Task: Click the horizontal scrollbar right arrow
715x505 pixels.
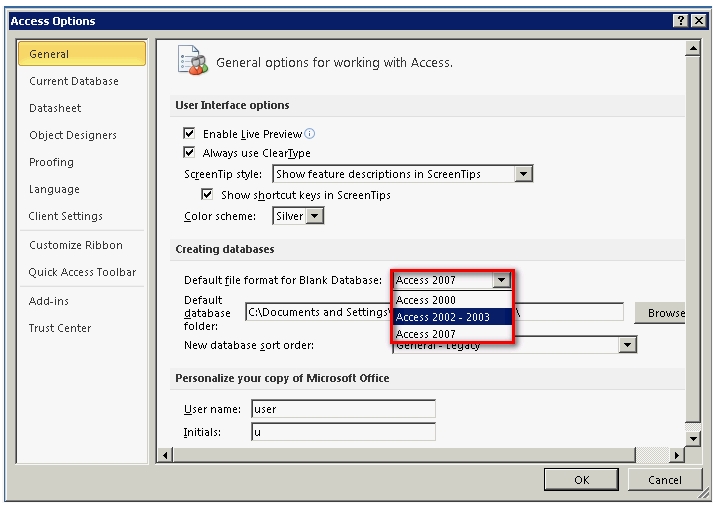Action: [676, 455]
